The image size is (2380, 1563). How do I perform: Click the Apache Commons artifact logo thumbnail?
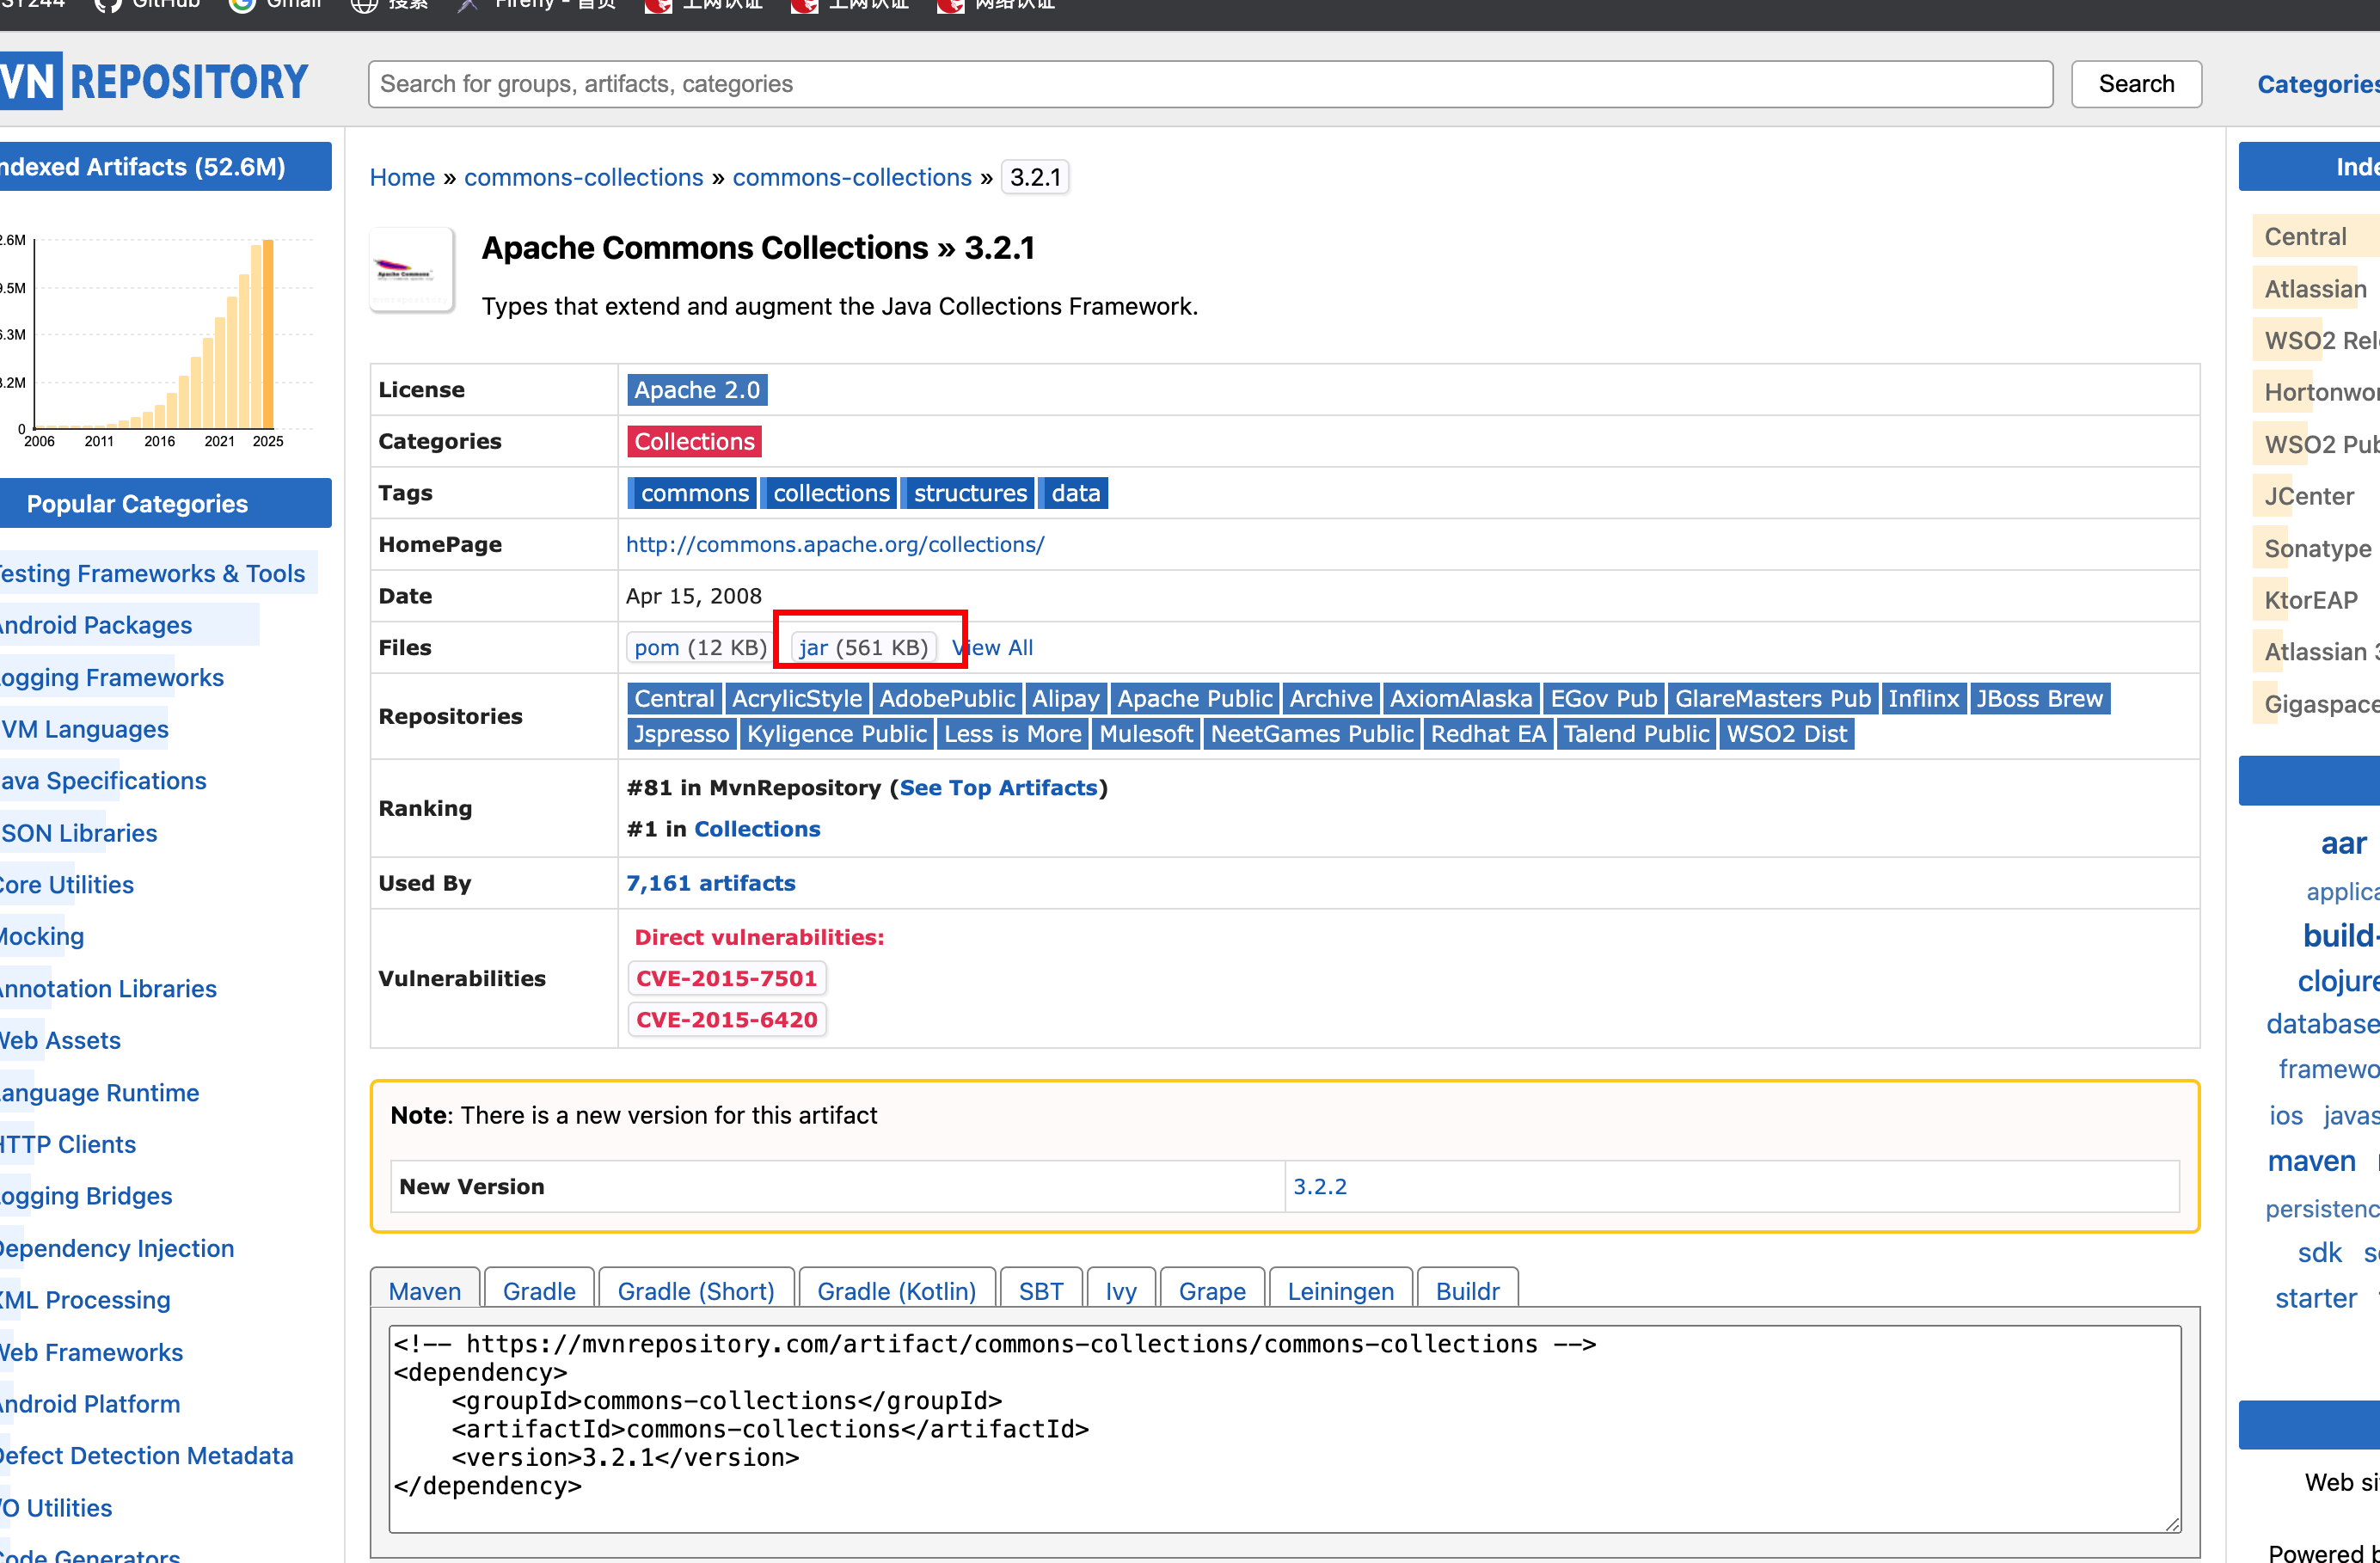411,270
